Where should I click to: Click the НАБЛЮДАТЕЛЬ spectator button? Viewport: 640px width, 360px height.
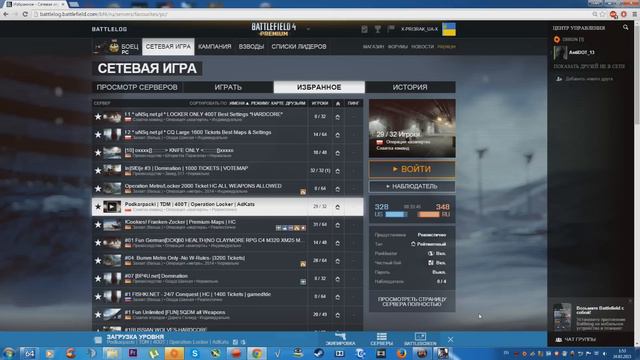coord(412,187)
